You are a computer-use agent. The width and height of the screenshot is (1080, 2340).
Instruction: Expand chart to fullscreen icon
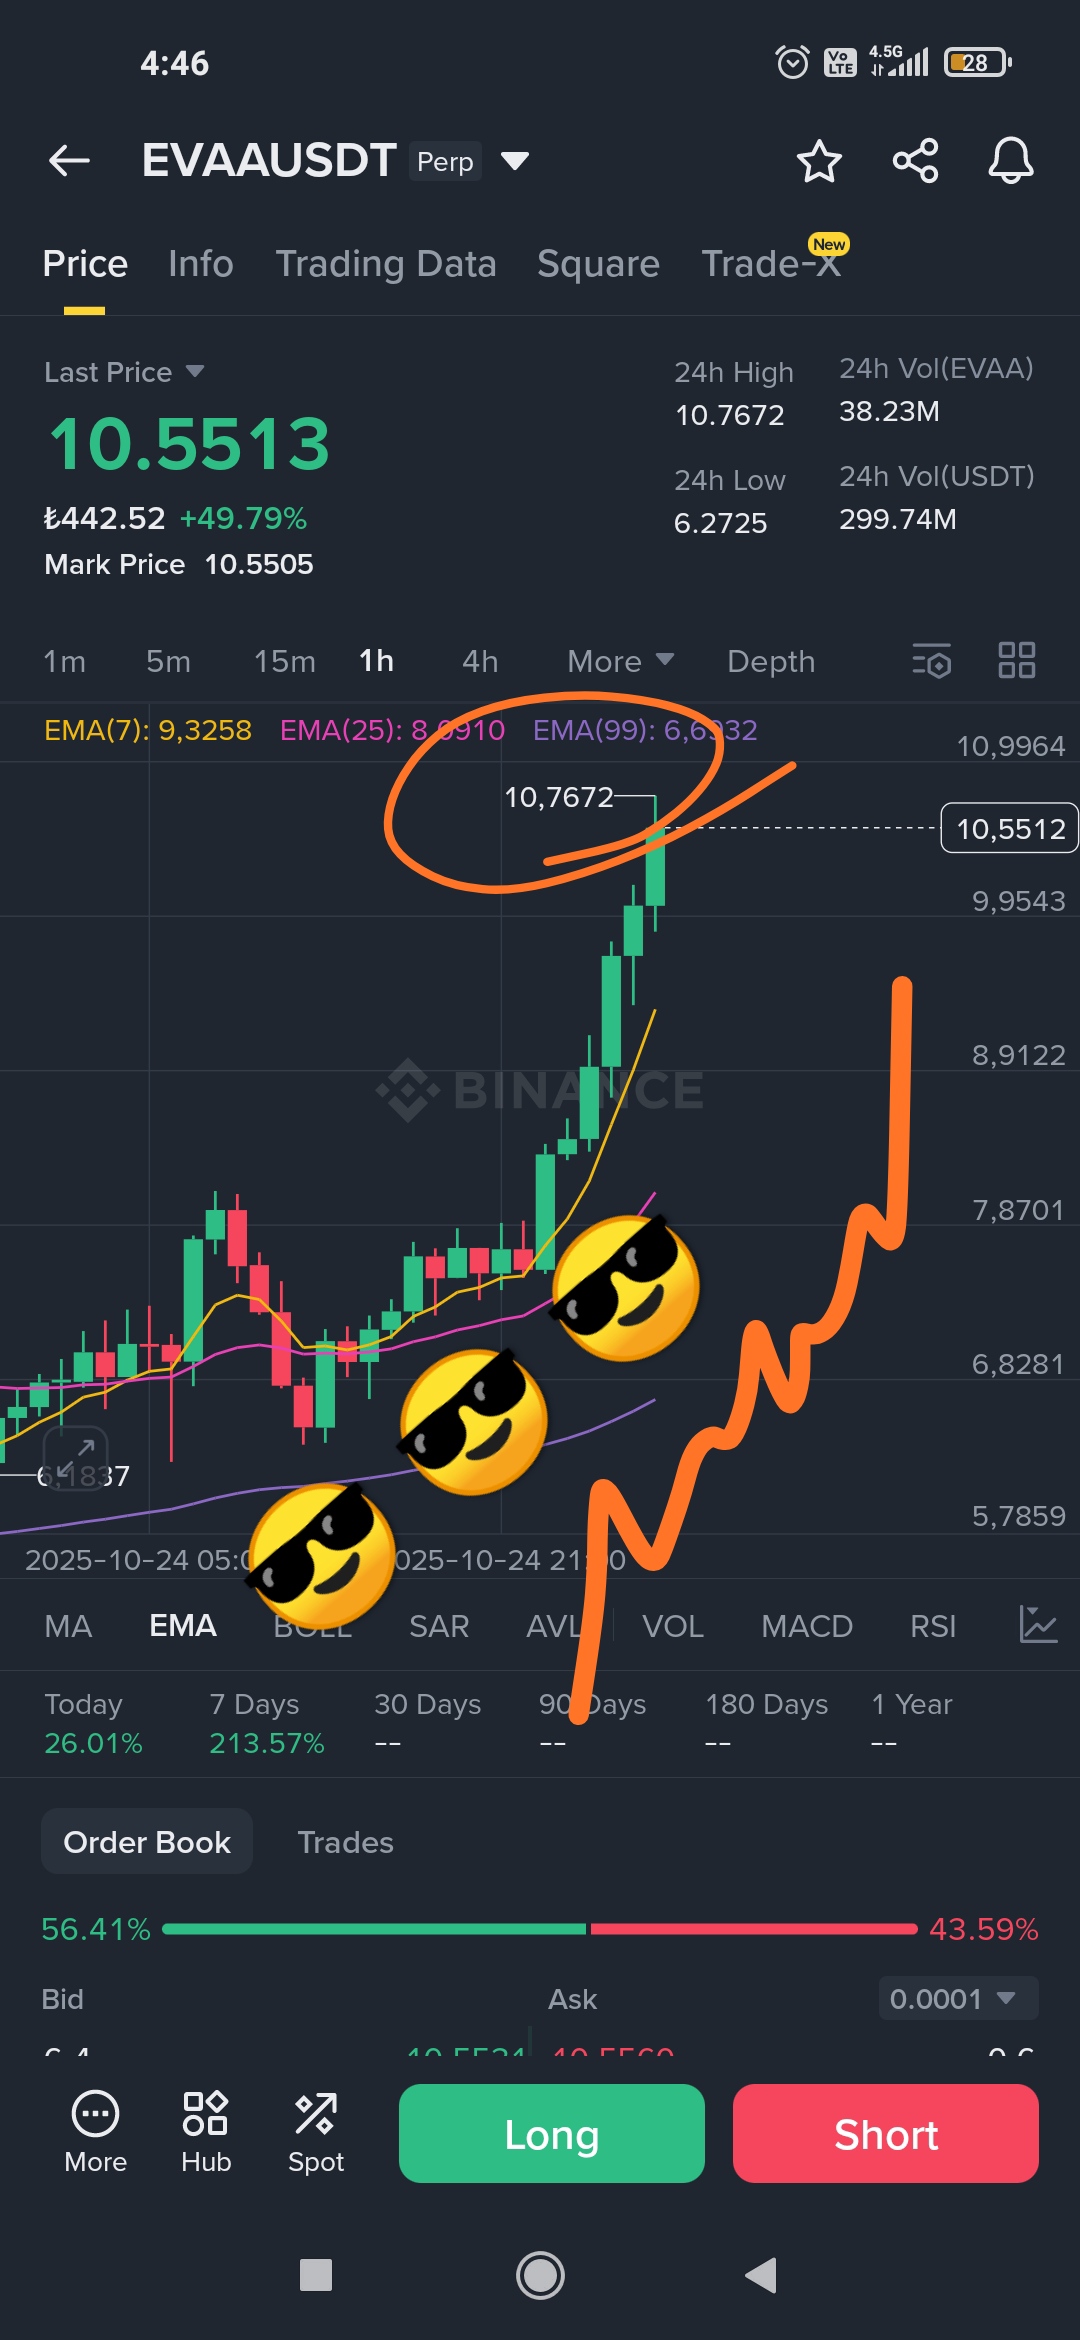point(75,1457)
